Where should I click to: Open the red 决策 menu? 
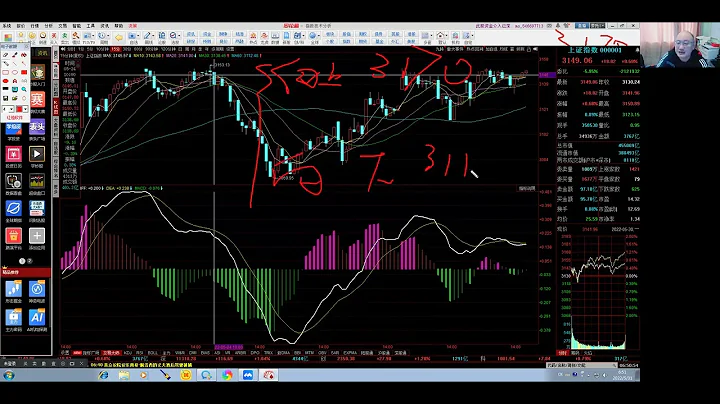(x=132, y=26)
